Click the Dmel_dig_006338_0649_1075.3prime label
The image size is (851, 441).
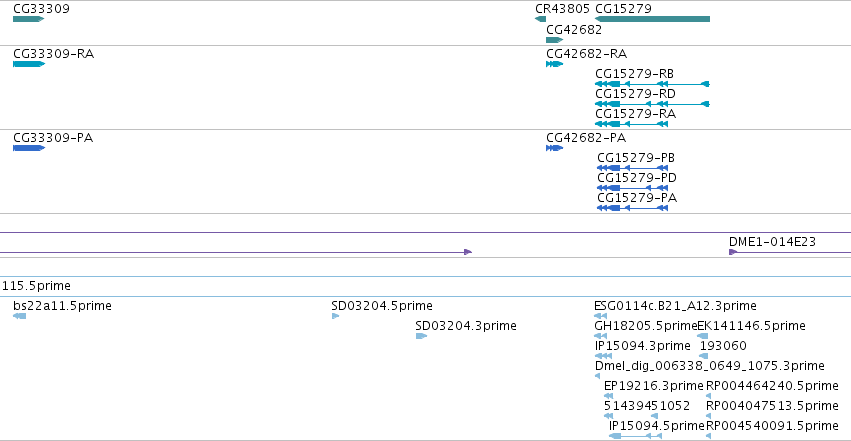(710, 366)
